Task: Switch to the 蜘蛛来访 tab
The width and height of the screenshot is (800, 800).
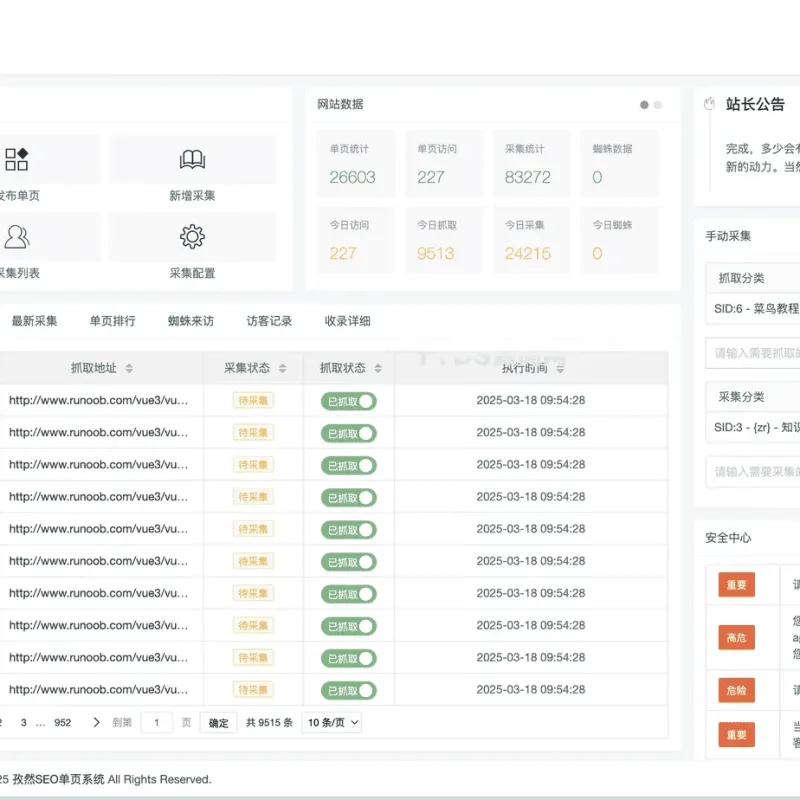Action: (191, 321)
